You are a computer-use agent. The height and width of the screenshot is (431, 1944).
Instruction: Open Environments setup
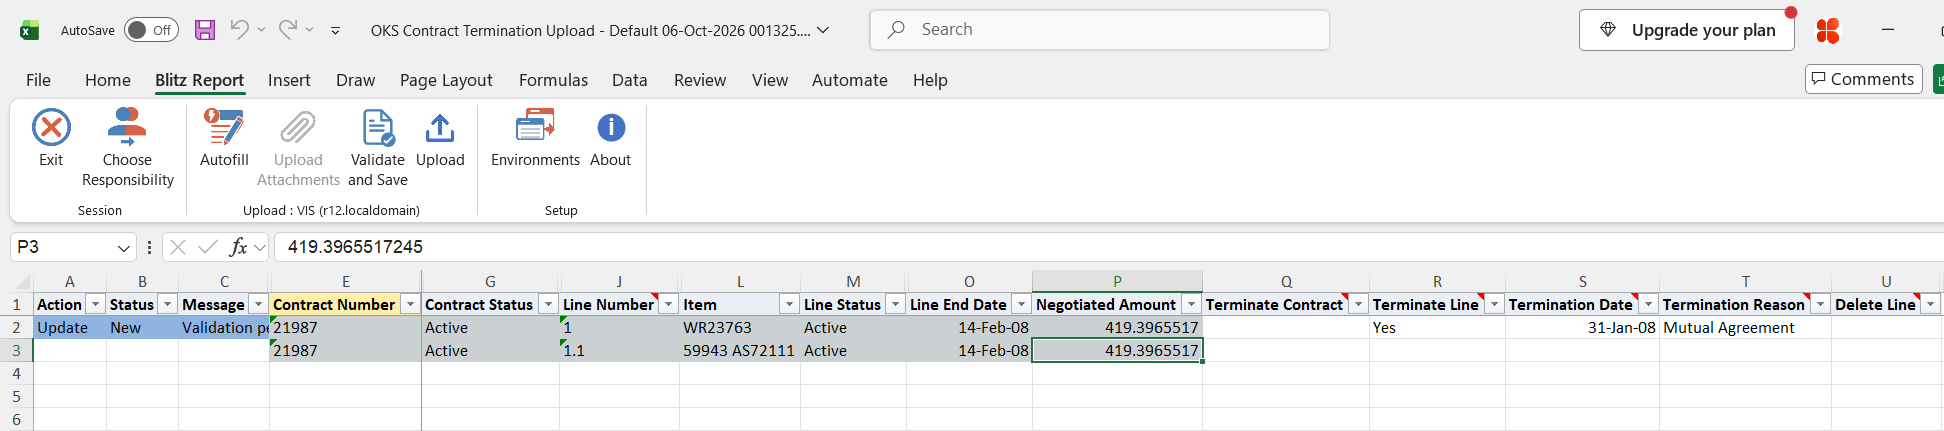coord(535,138)
